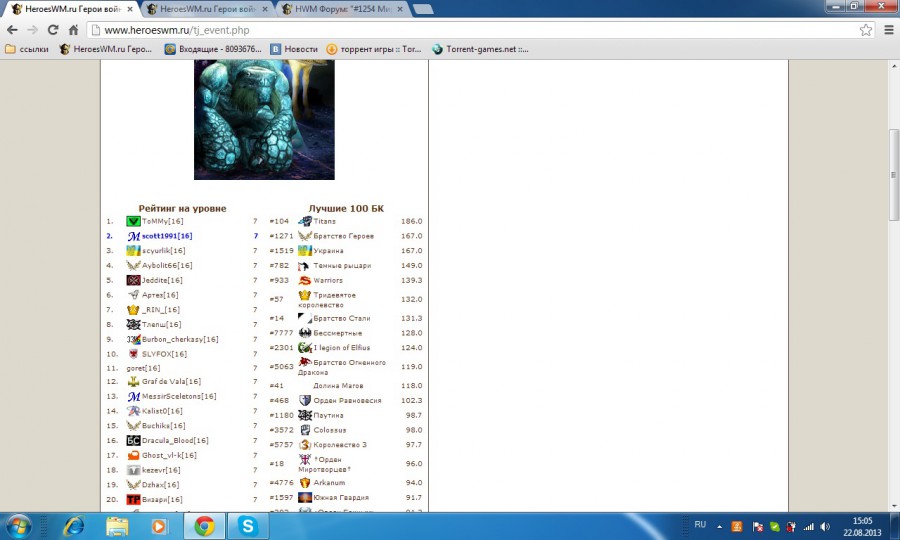Open the Долина Магов clan page
Image resolution: width=900 pixels, height=540 pixels.
[x=338, y=386]
